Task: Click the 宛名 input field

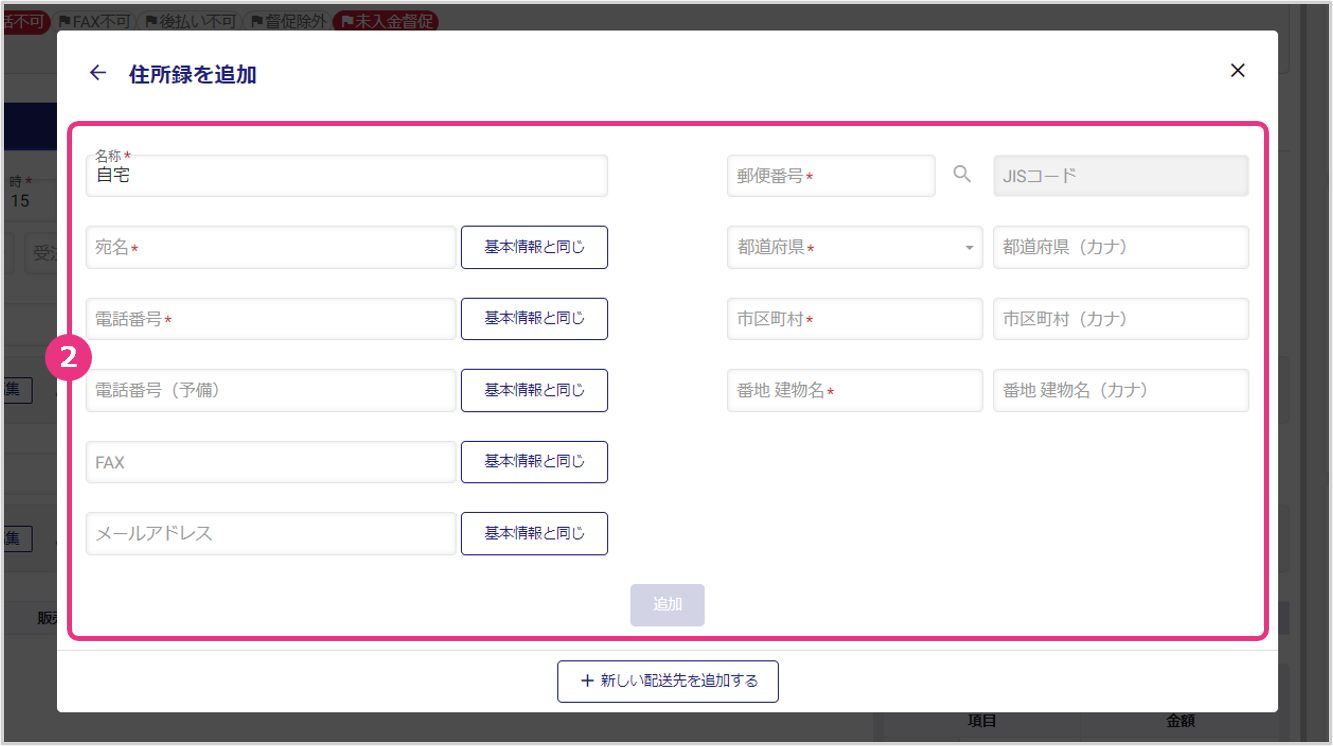Action: pyautogui.click(x=271, y=248)
